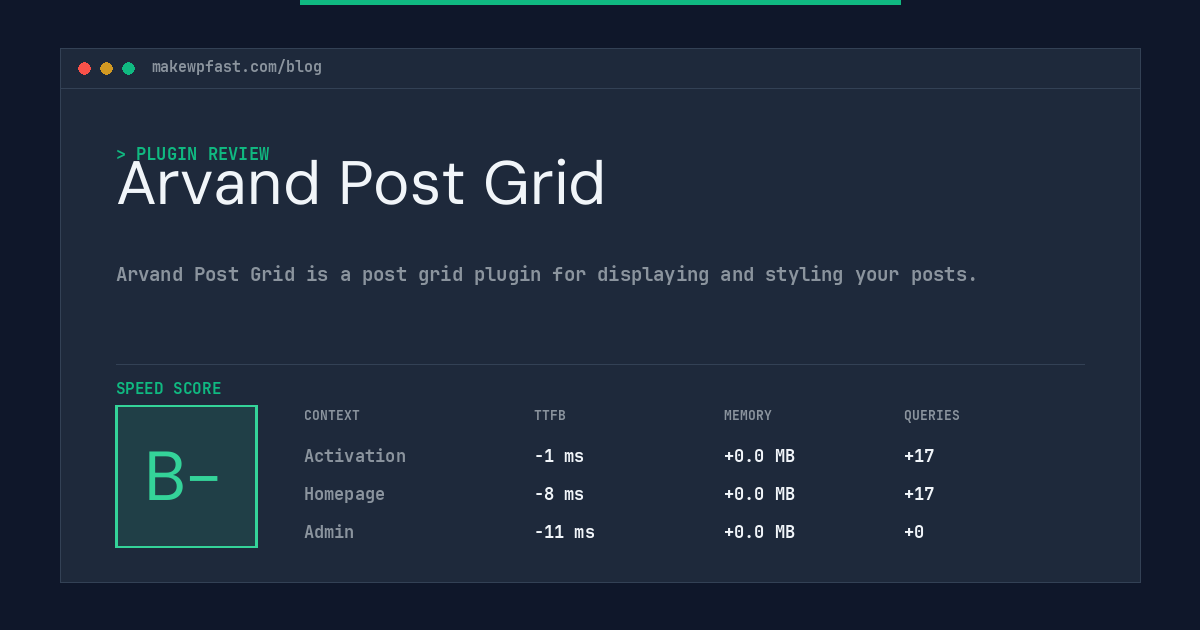The width and height of the screenshot is (1200, 630).
Task: Click the Admin queries '+0' value
Action: pyautogui.click(x=914, y=532)
